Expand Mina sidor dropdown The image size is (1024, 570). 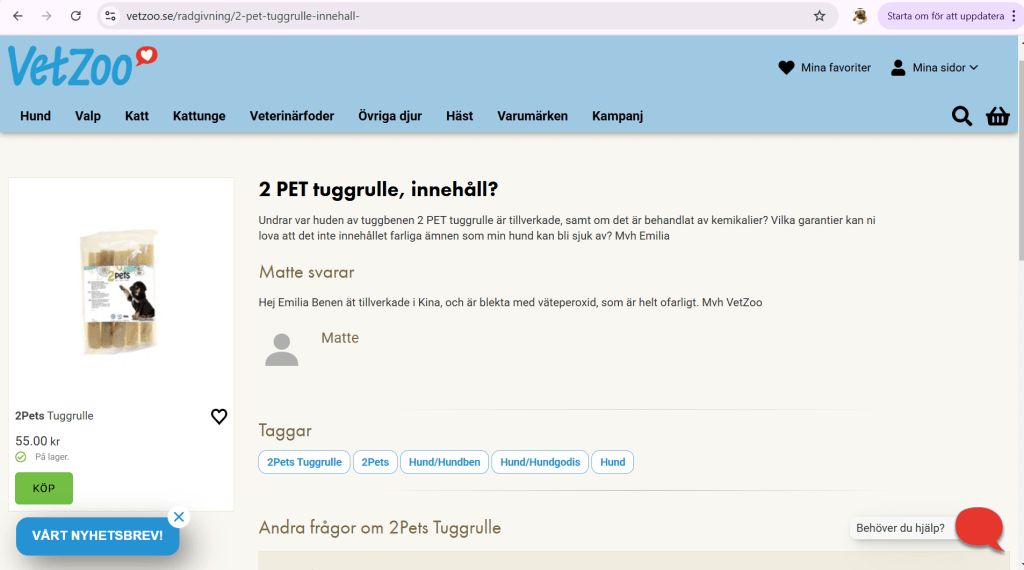pos(934,68)
